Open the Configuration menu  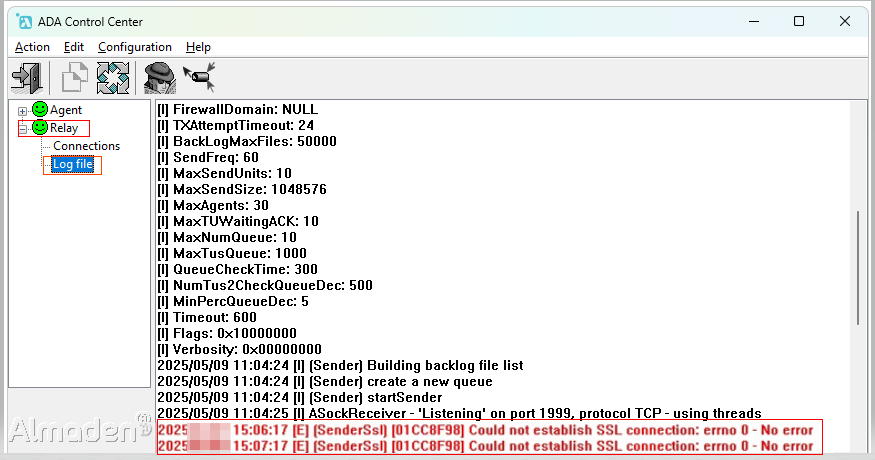tap(134, 47)
